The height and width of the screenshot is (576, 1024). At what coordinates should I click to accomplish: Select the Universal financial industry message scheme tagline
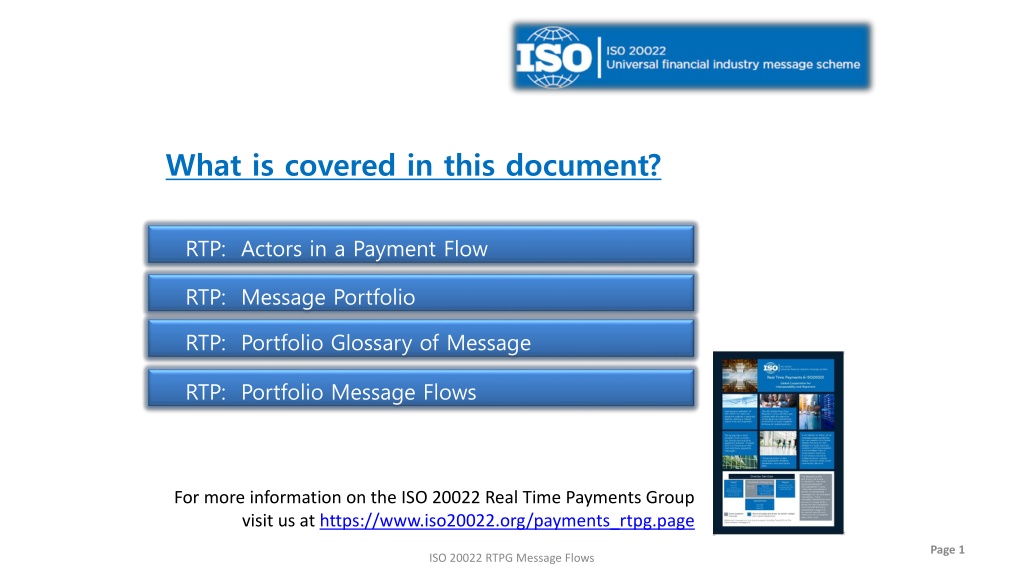[x=733, y=64]
